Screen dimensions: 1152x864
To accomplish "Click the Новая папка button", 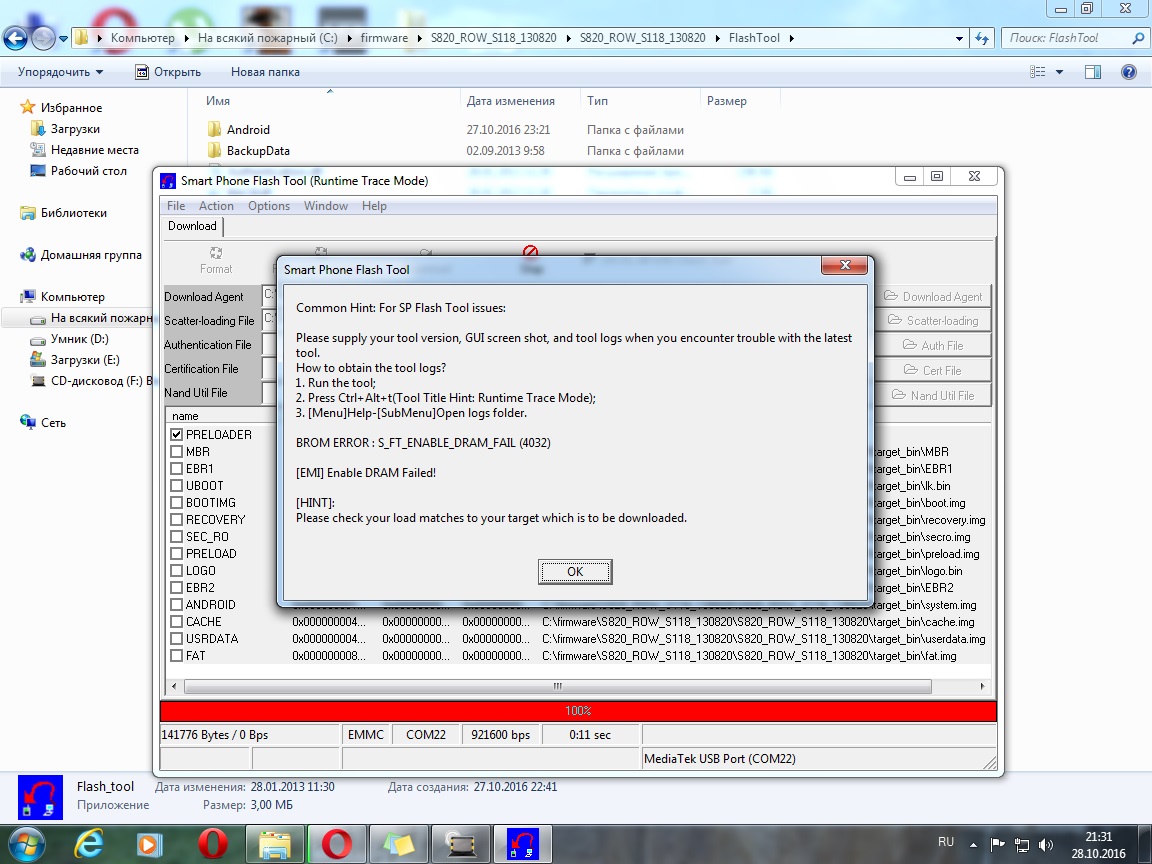I will [x=265, y=72].
